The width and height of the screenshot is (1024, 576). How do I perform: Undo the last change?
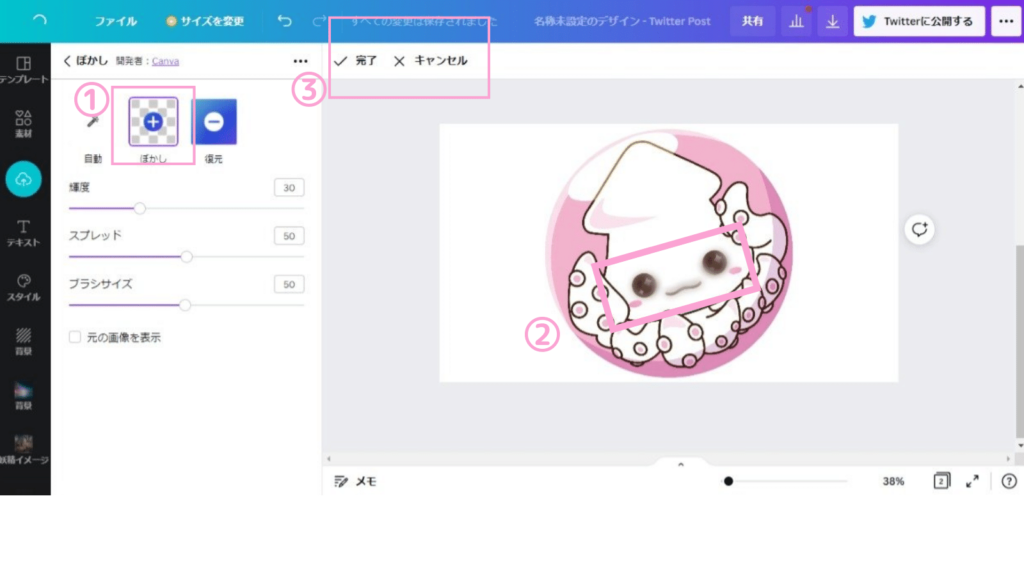(x=284, y=21)
